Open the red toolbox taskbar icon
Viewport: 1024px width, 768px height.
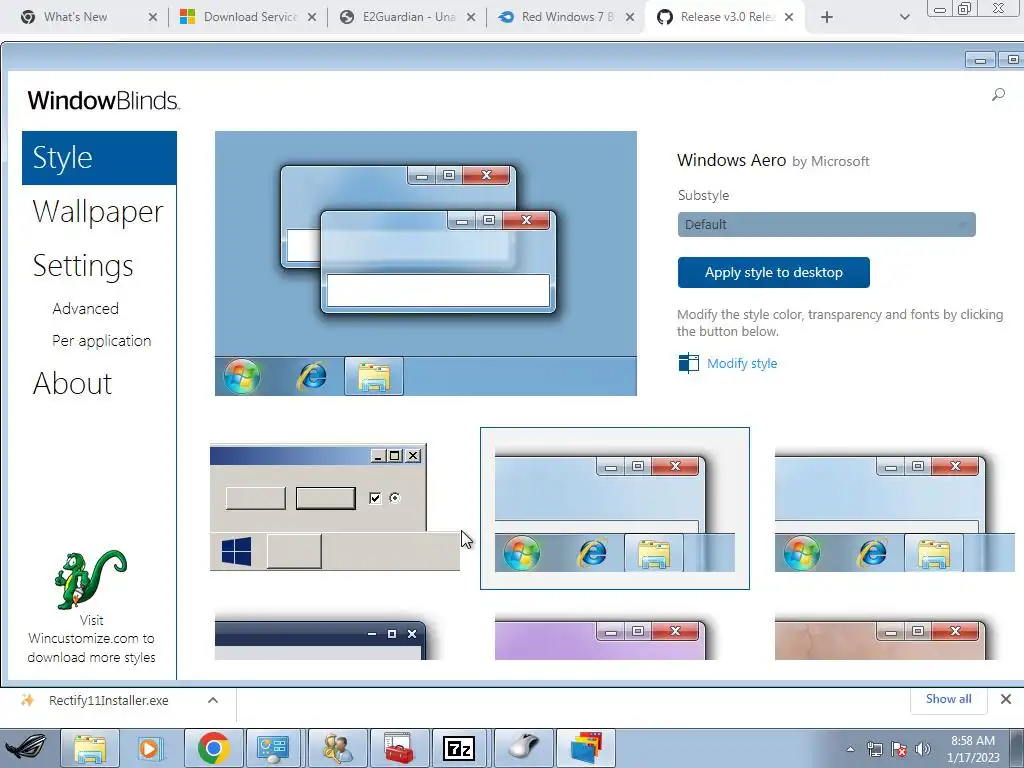(x=399, y=748)
